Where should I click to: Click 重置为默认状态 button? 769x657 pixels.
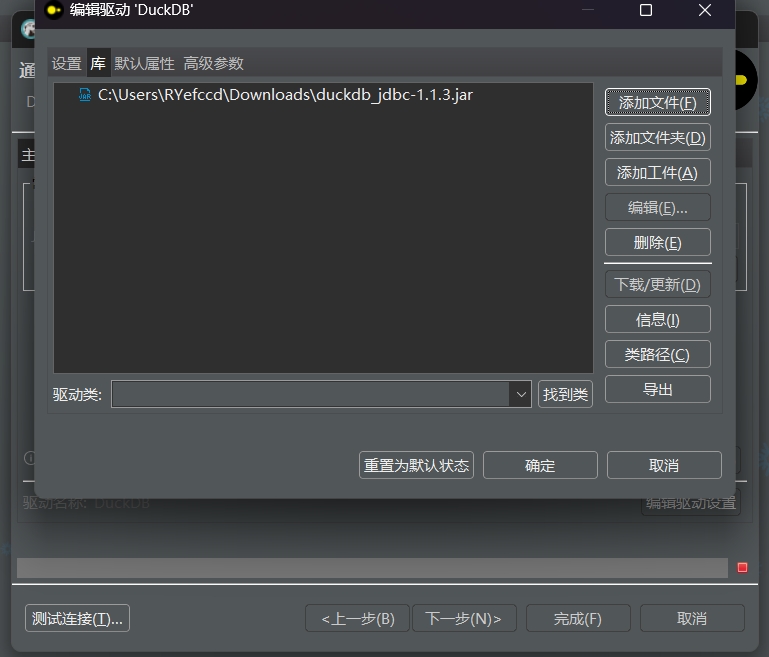coord(416,465)
